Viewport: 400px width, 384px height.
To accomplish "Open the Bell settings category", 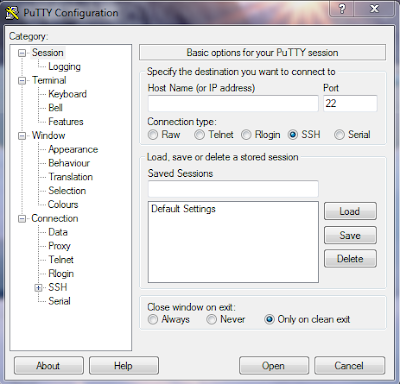I will click(x=55, y=108).
